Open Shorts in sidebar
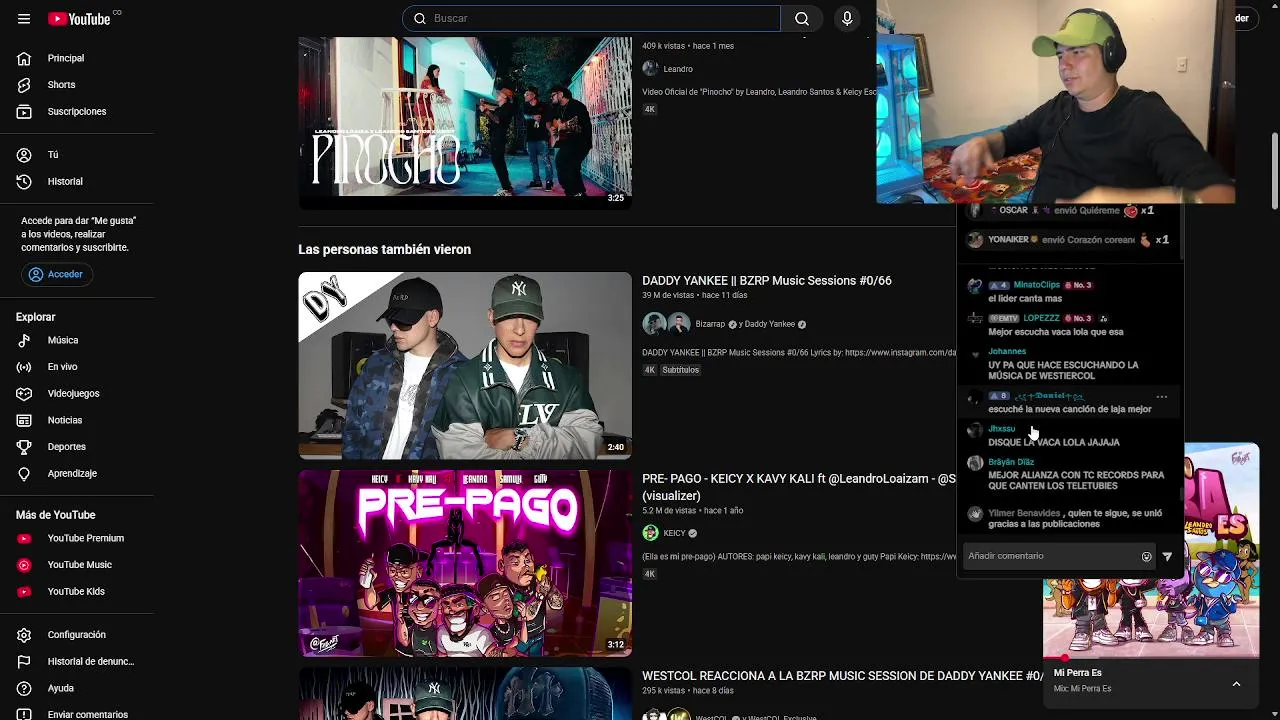 (77, 85)
